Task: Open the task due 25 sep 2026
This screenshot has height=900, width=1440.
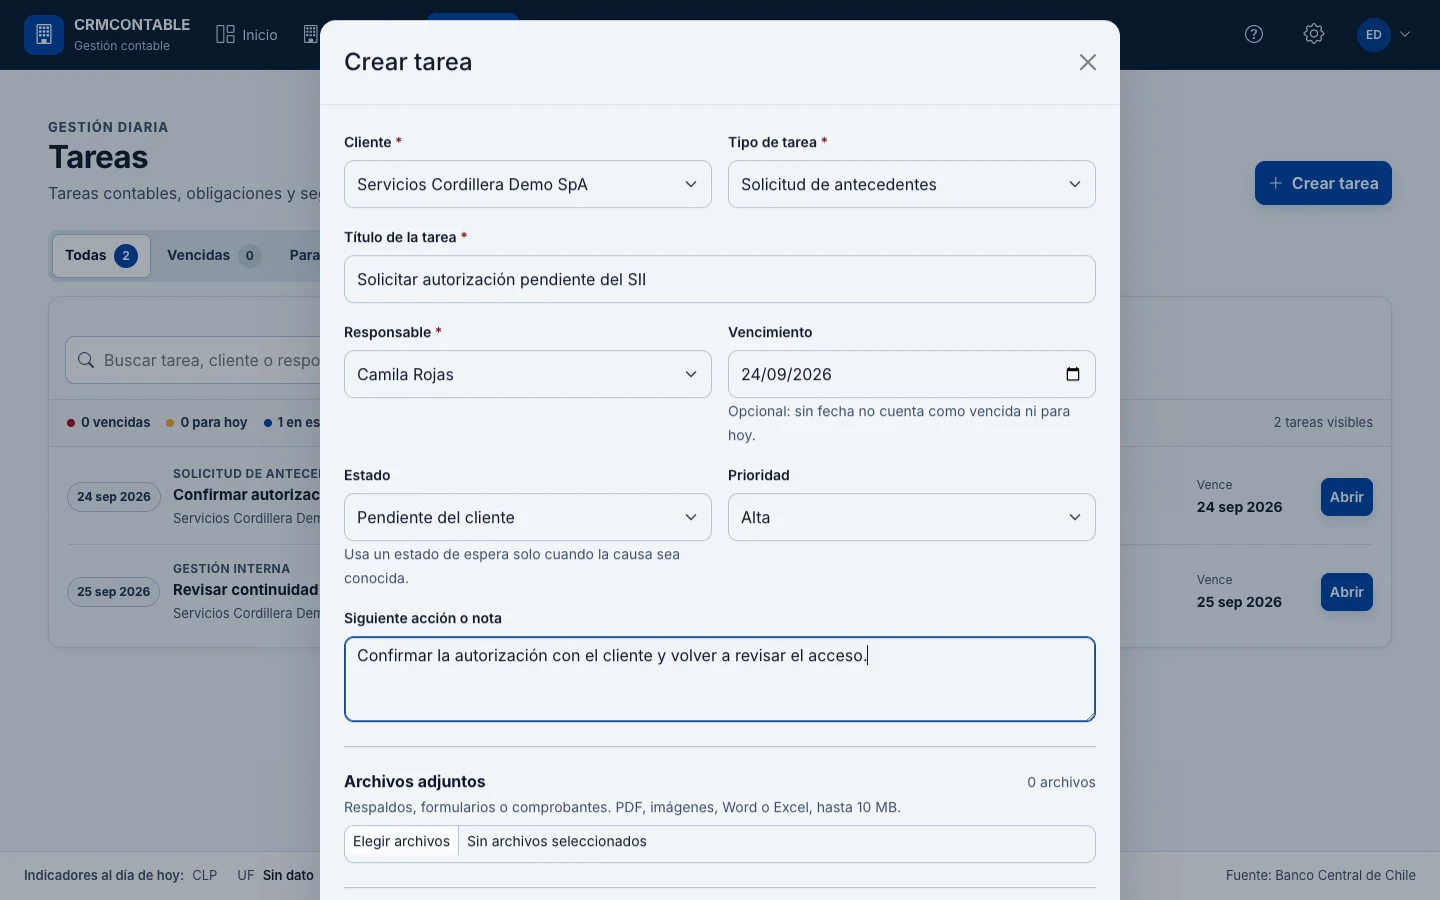Action: 1346,592
